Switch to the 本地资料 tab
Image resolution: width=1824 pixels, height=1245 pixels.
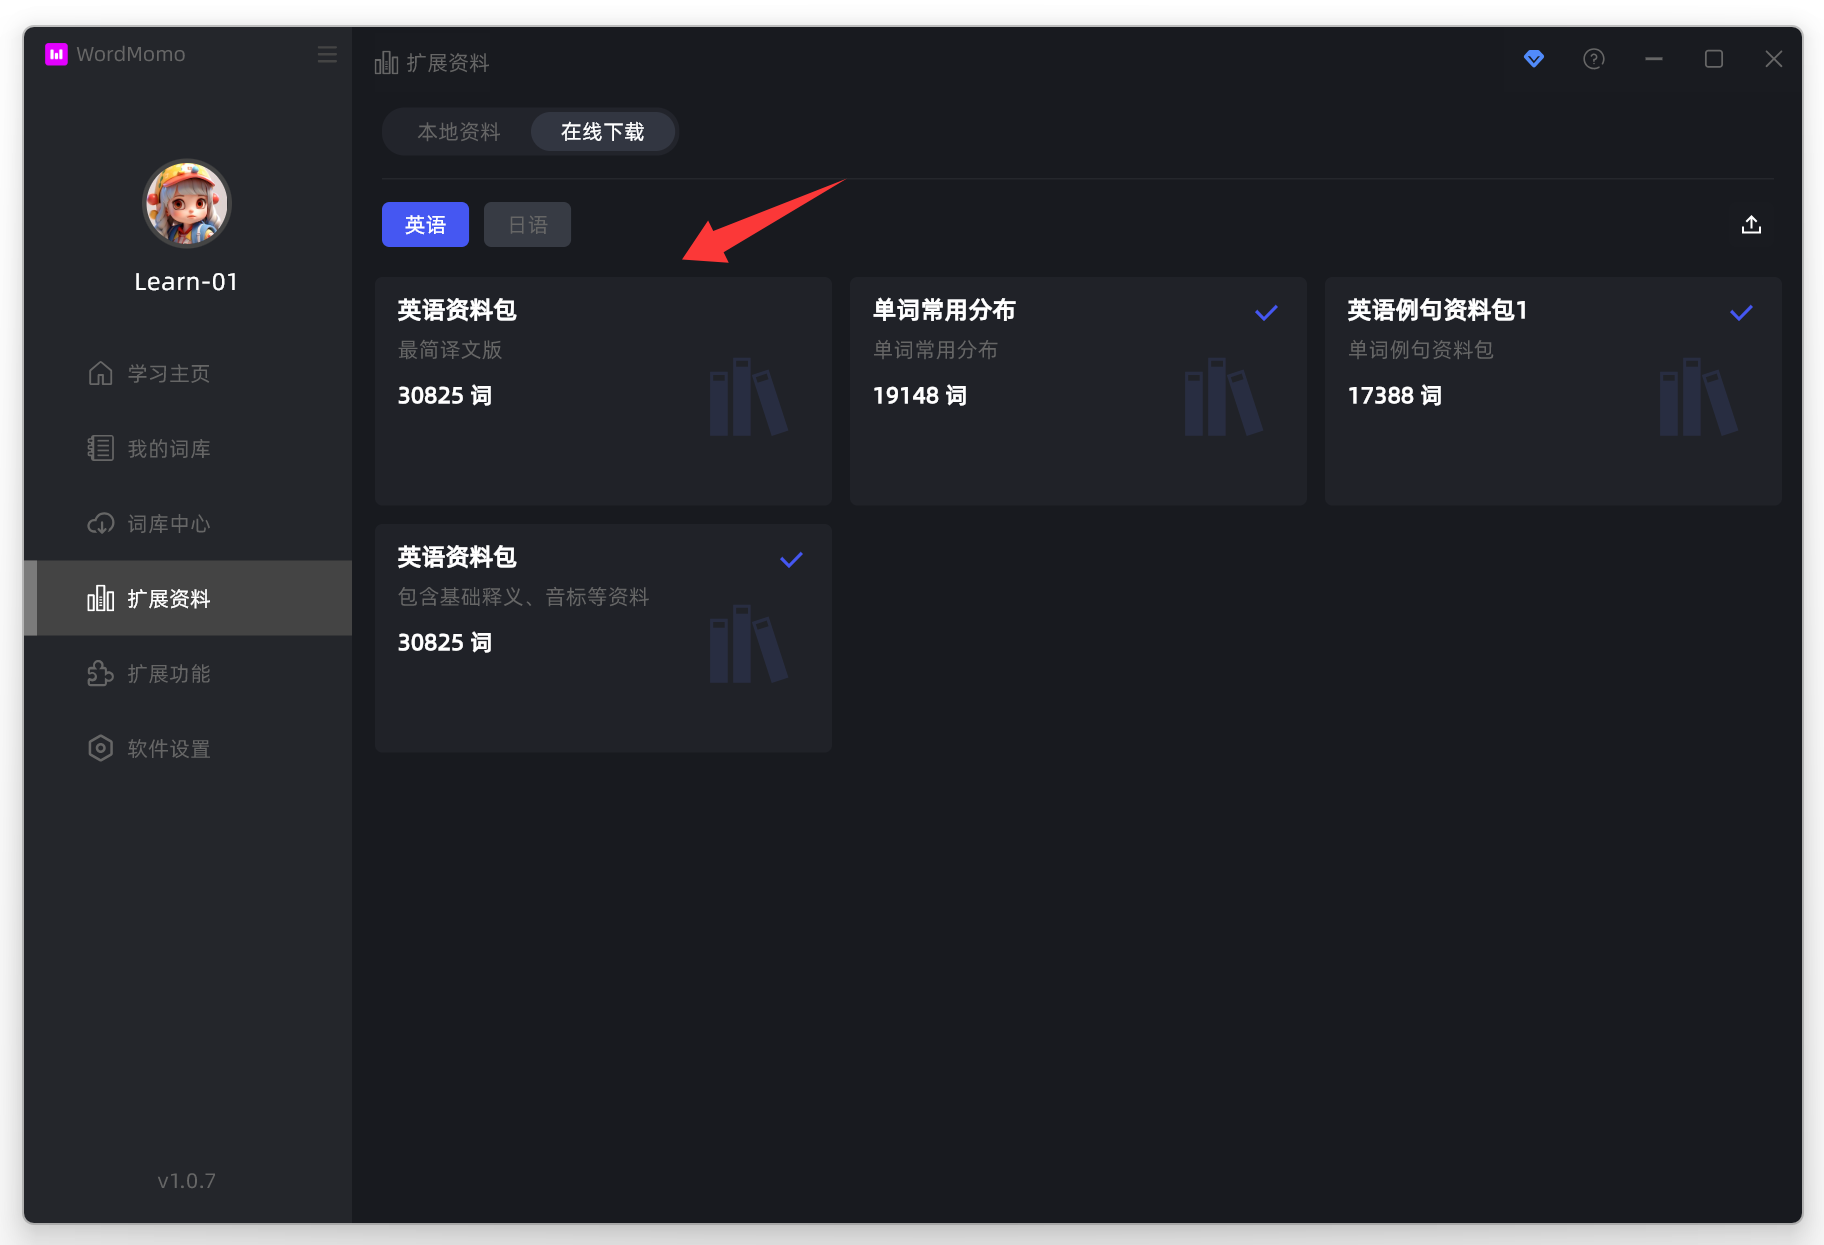click(458, 132)
